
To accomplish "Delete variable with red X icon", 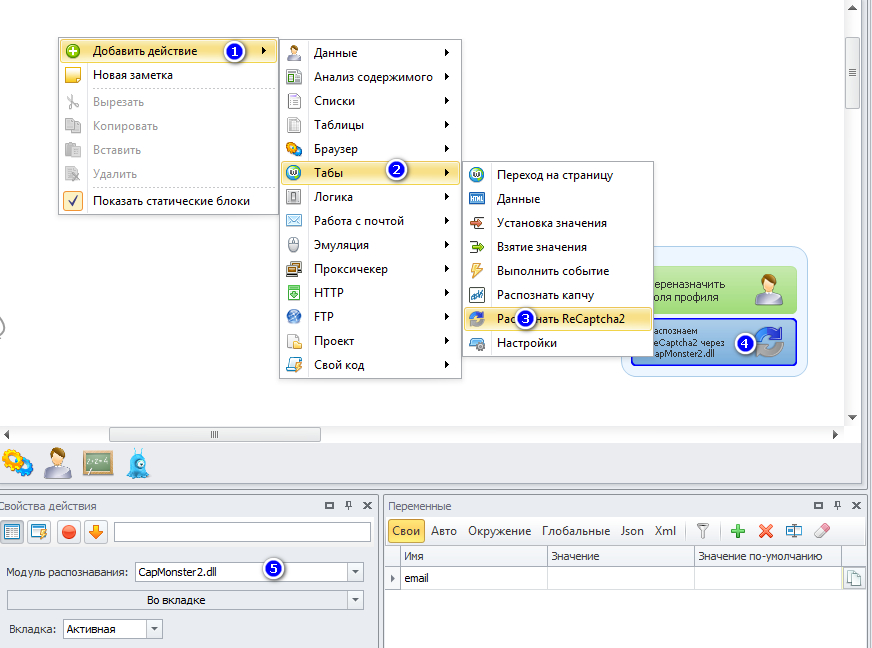I will coord(766,531).
